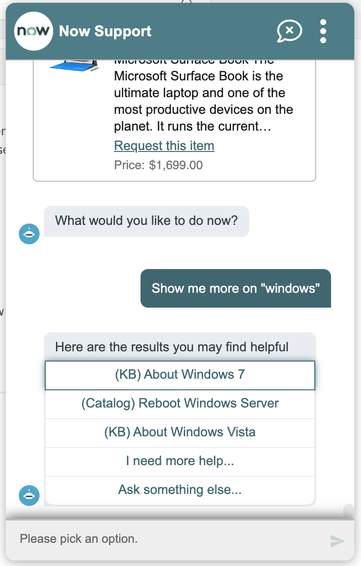Select the "I need more help..." option
Image resolution: width=361 pixels, height=566 pixels.
coord(180,461)
